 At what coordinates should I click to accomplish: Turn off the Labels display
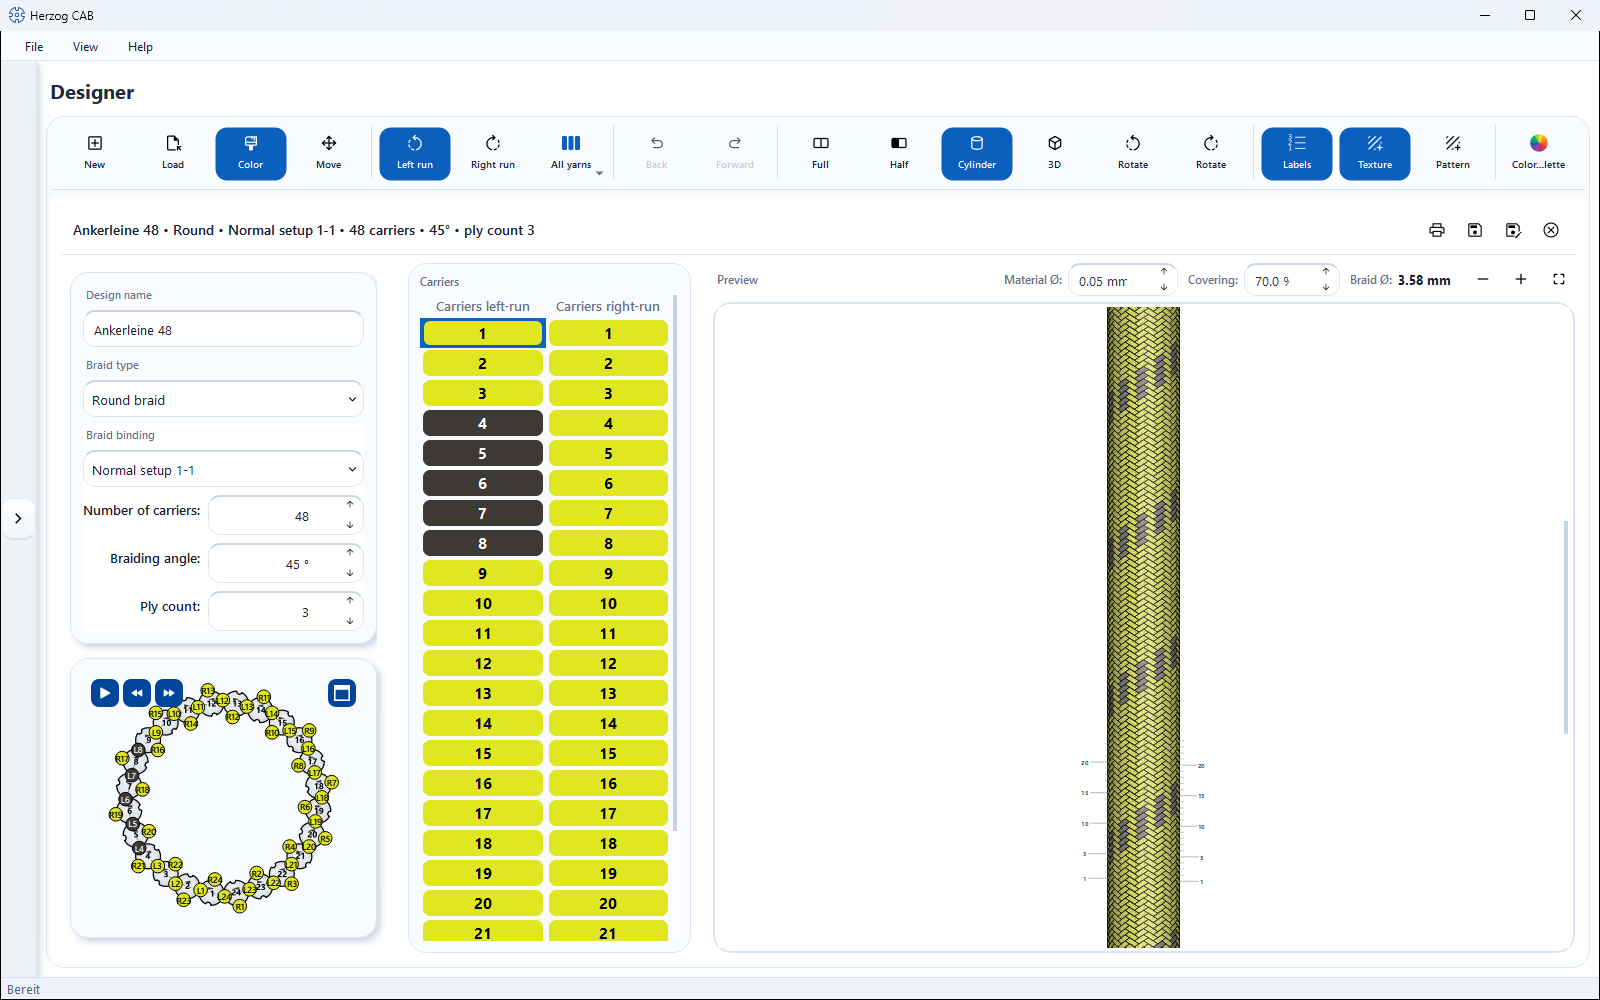(x=1297, y=153)
